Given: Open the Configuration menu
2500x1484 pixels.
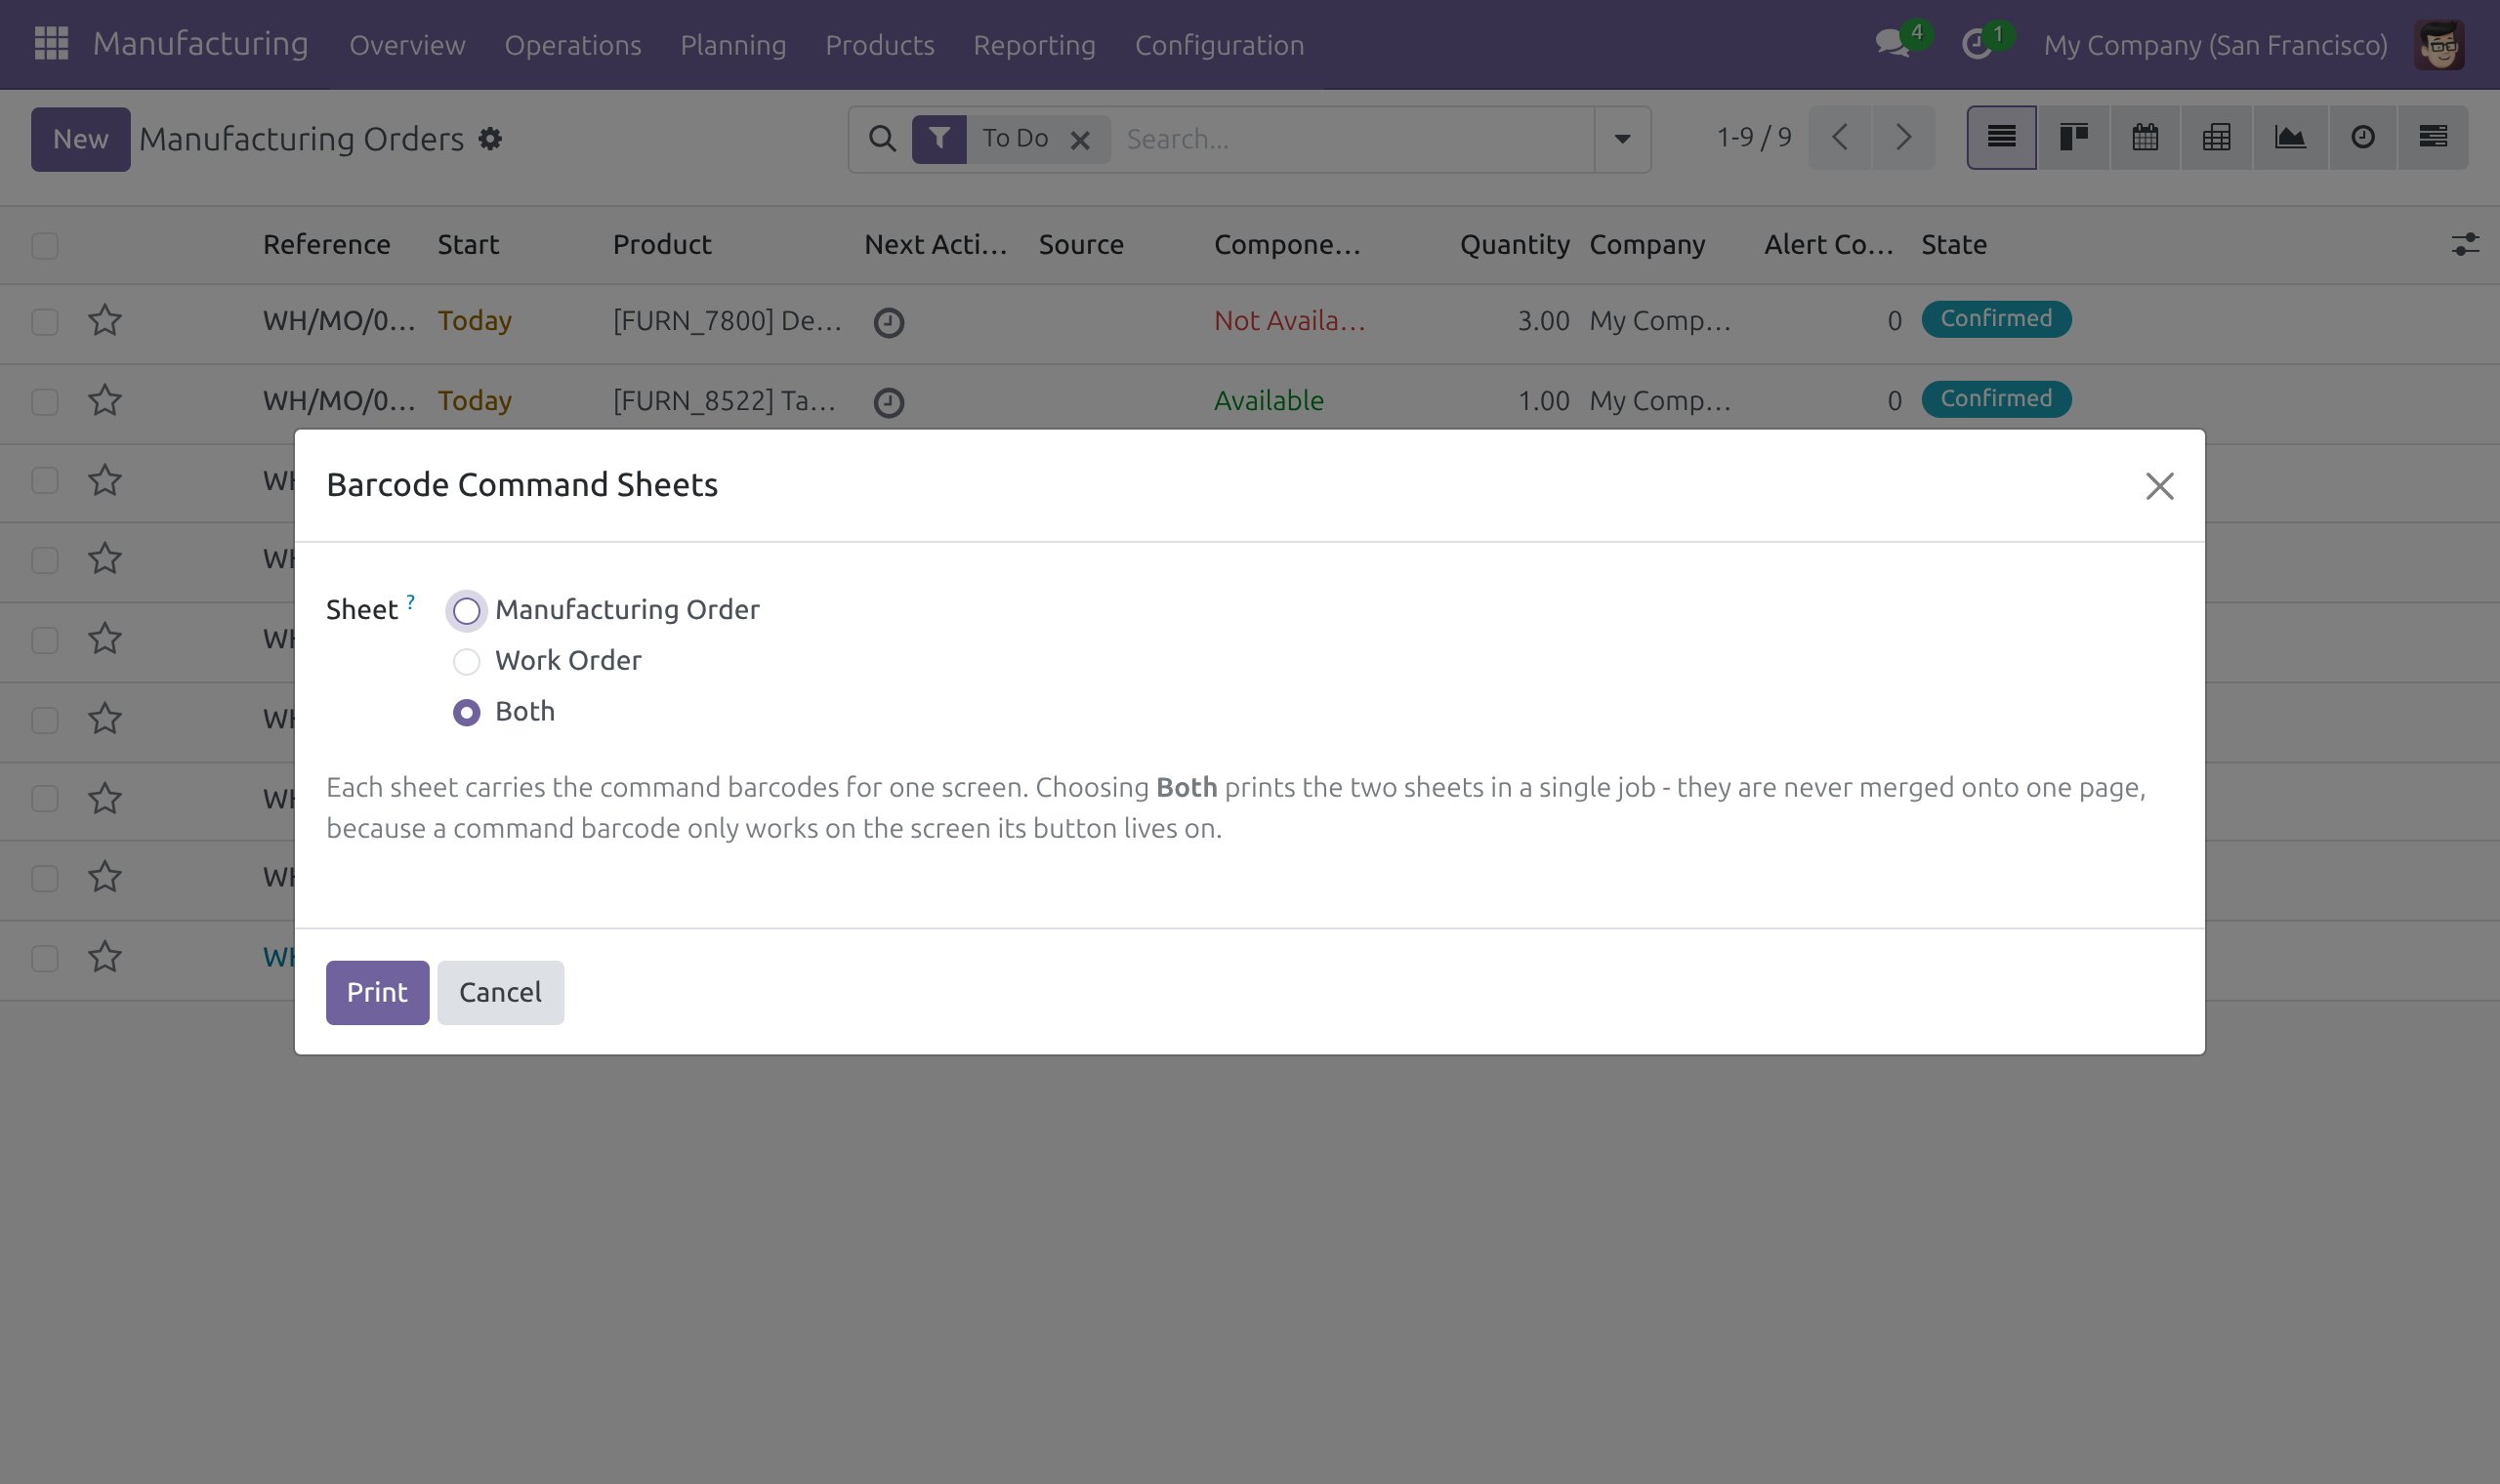Looking at the screenshot, I should [x=1219, y=45].
